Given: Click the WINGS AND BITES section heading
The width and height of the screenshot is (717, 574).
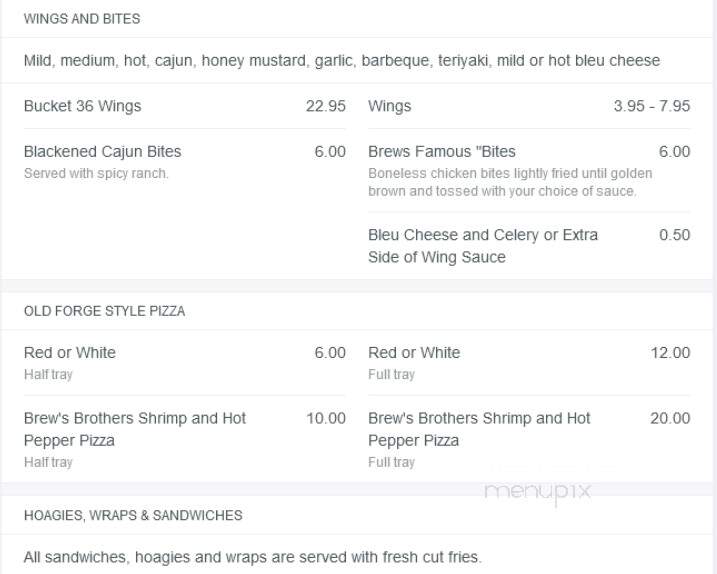Looking at the screenshot, I should pyautogui.click(x=82, y=19).
